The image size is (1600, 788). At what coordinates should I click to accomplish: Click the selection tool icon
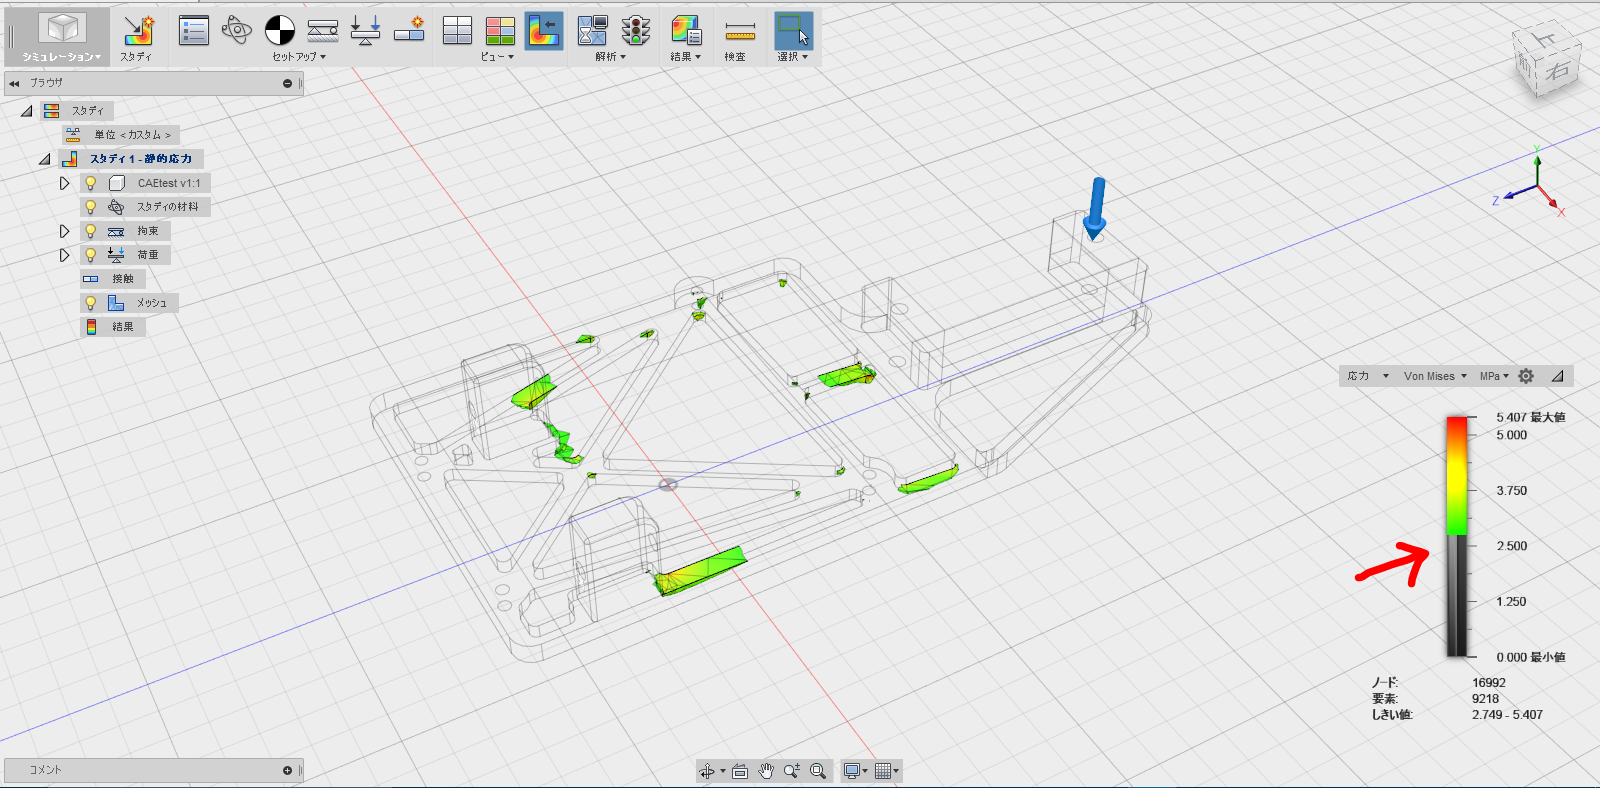tap(793, 31)
